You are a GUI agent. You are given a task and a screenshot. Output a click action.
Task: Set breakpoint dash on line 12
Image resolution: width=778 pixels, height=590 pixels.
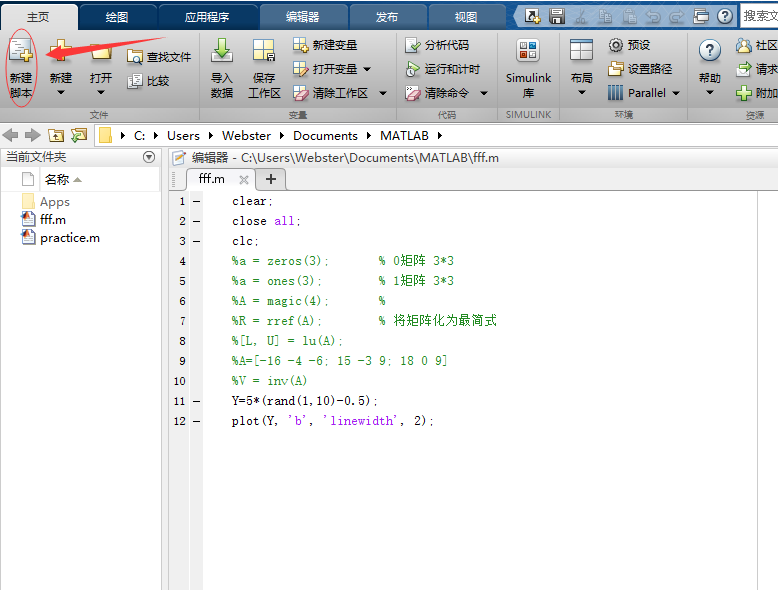[x=196, y=421]
